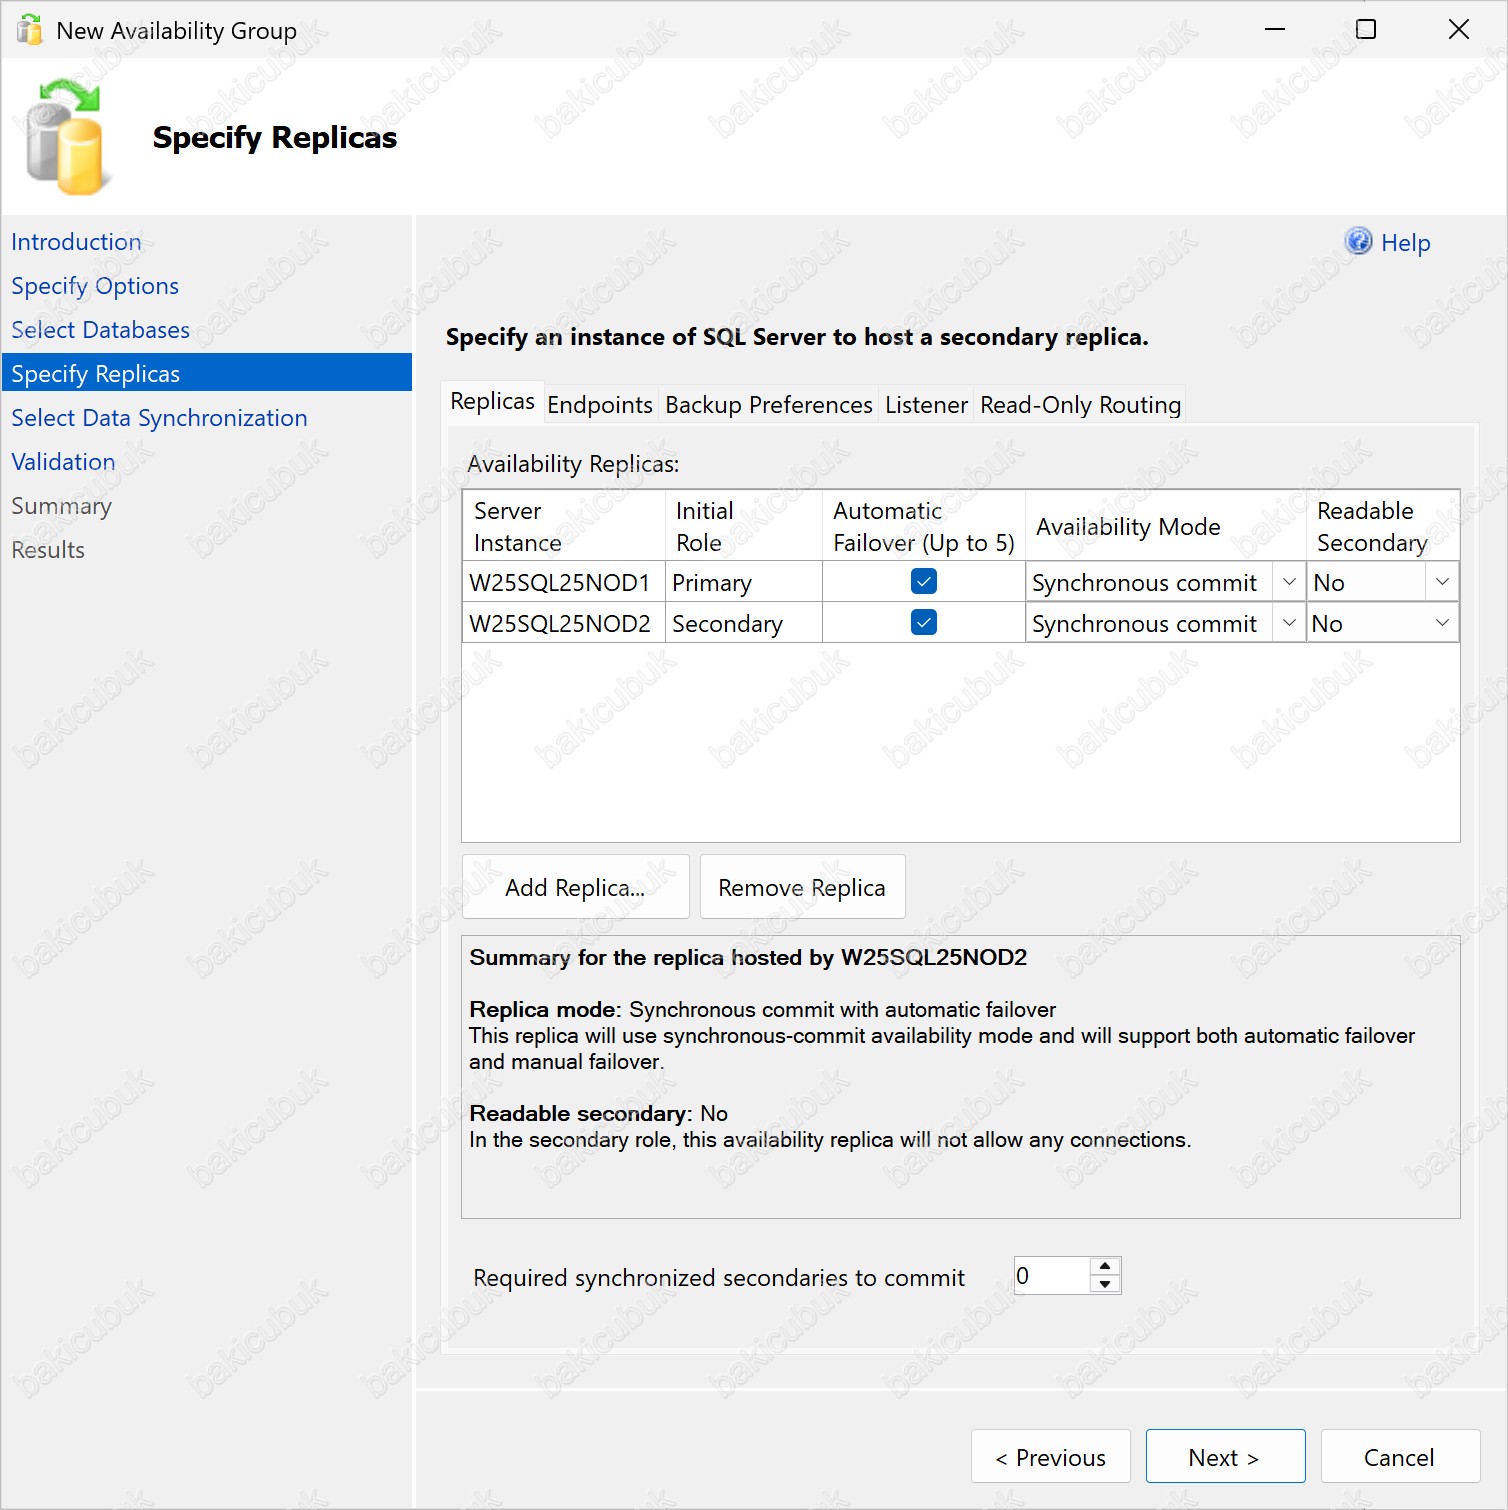Select the W25SQL25NOD2 server instance row
The image size is (1508, 1510).
(560, 623)
